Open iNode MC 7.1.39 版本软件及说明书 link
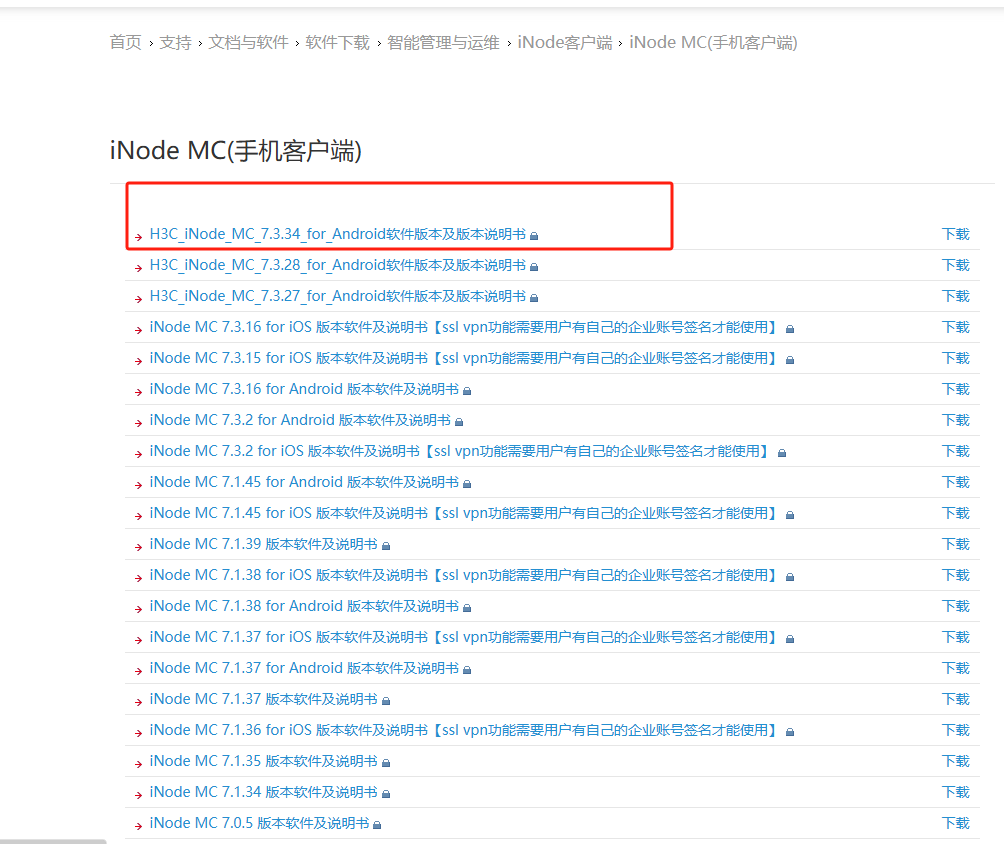Screen dimensions: 1004x844 [264, 544]
